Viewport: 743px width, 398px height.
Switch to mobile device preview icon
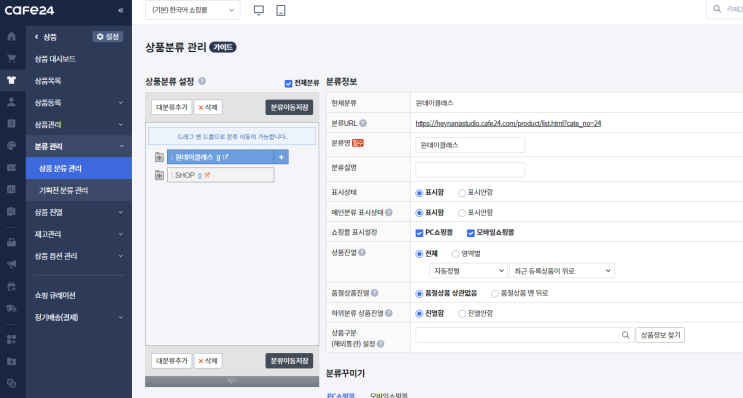(x=281, y=10)
